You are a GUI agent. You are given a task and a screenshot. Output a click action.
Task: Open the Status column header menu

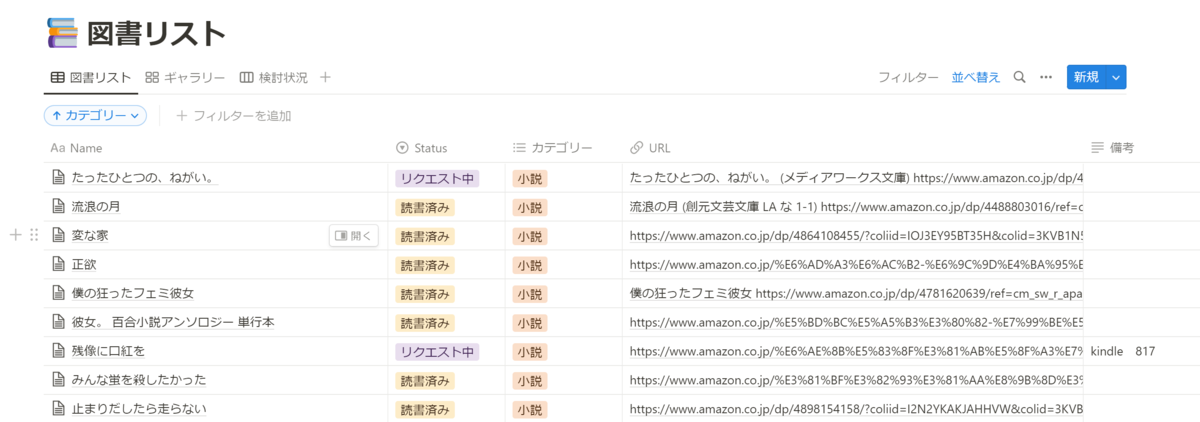coord(422,148)
